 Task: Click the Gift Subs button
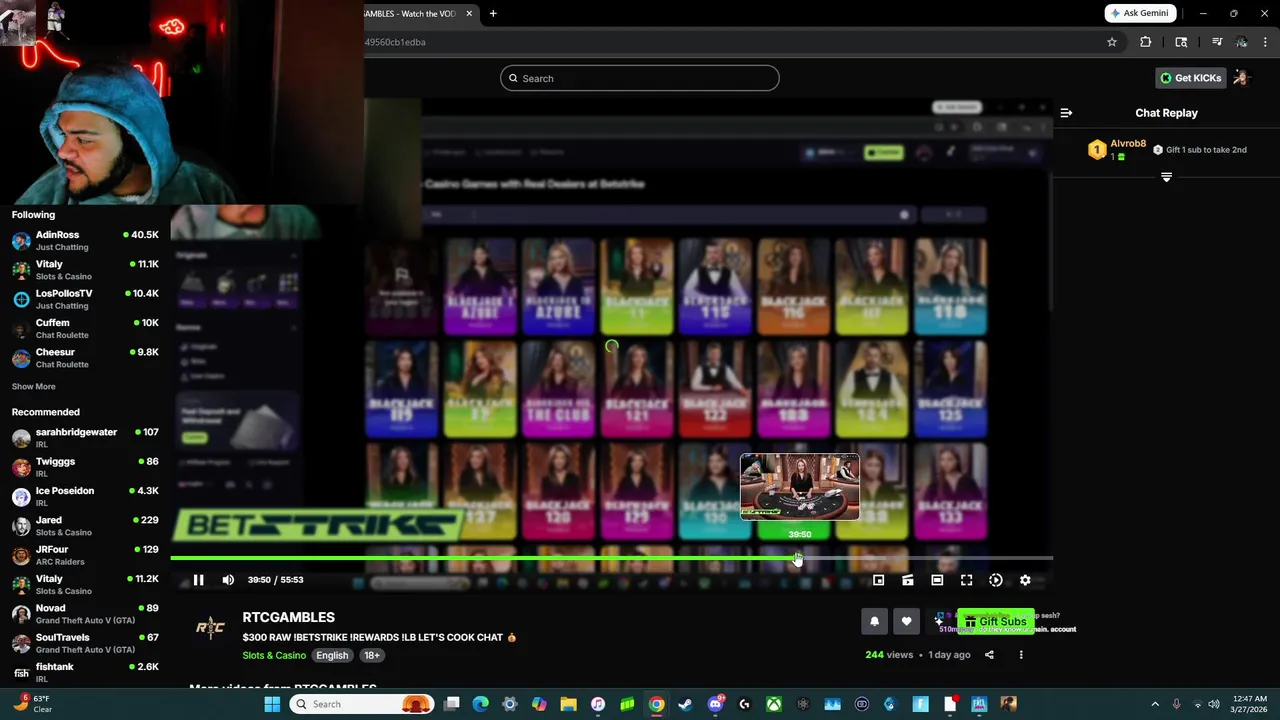click(995, 621)
